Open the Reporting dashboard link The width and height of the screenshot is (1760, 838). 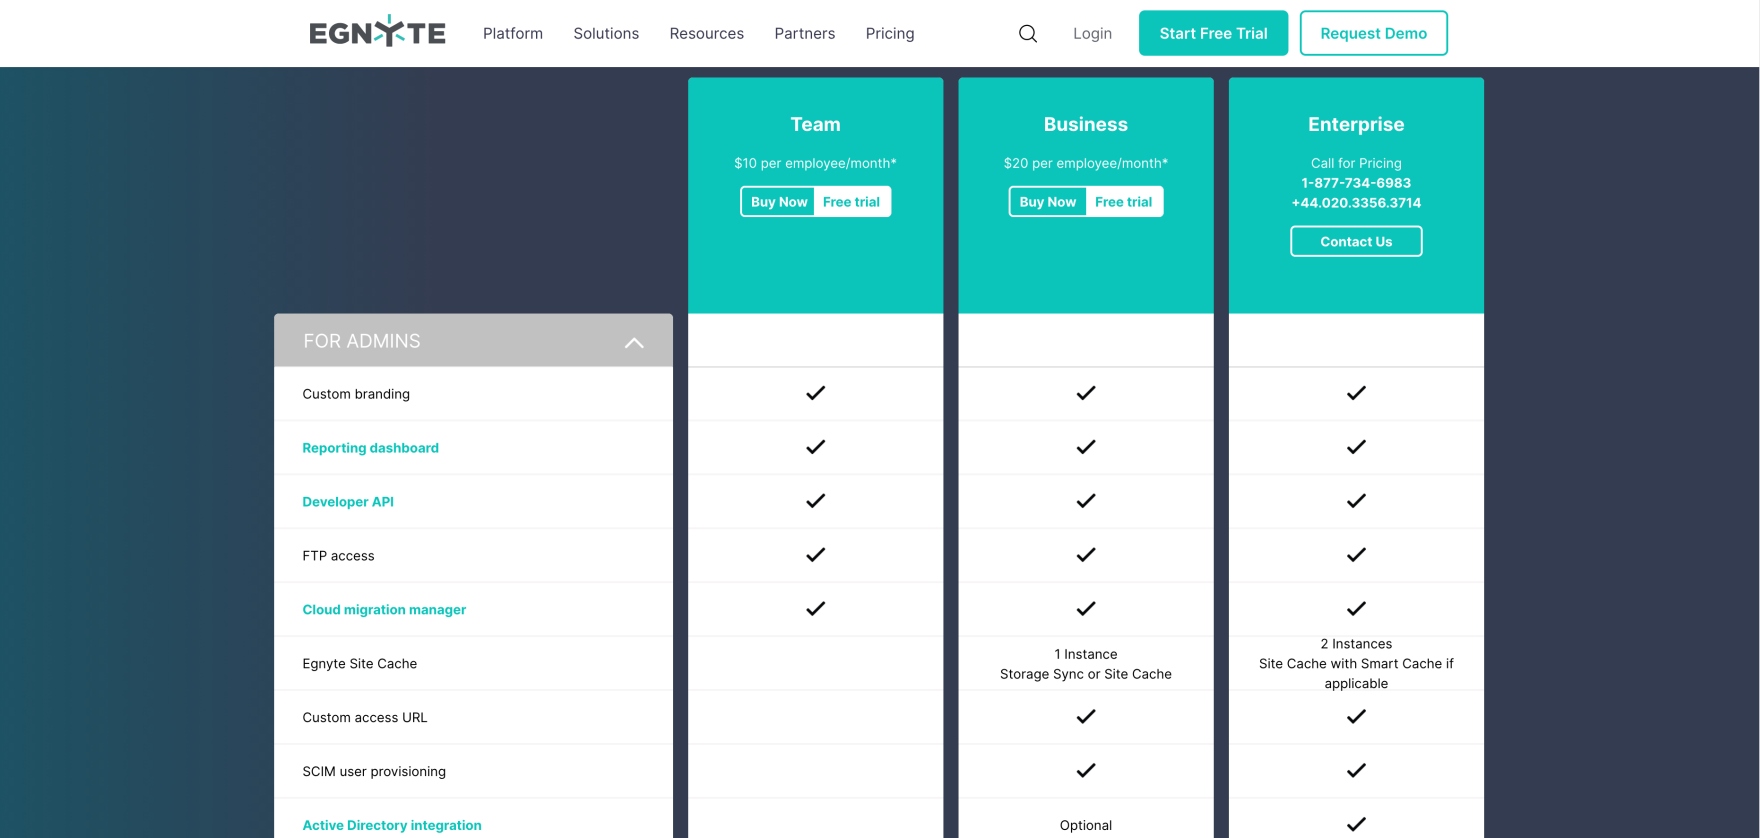(370, 448)
